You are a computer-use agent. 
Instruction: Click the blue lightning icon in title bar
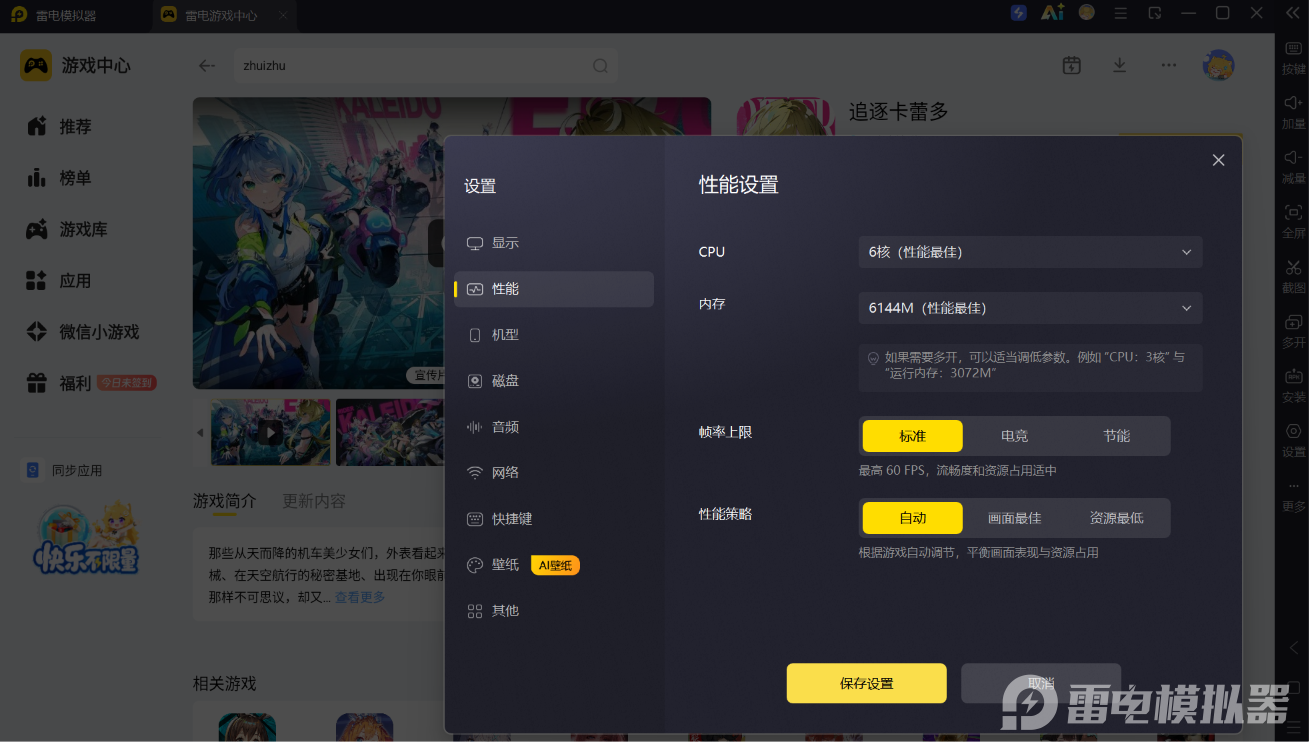(1019, 13)
